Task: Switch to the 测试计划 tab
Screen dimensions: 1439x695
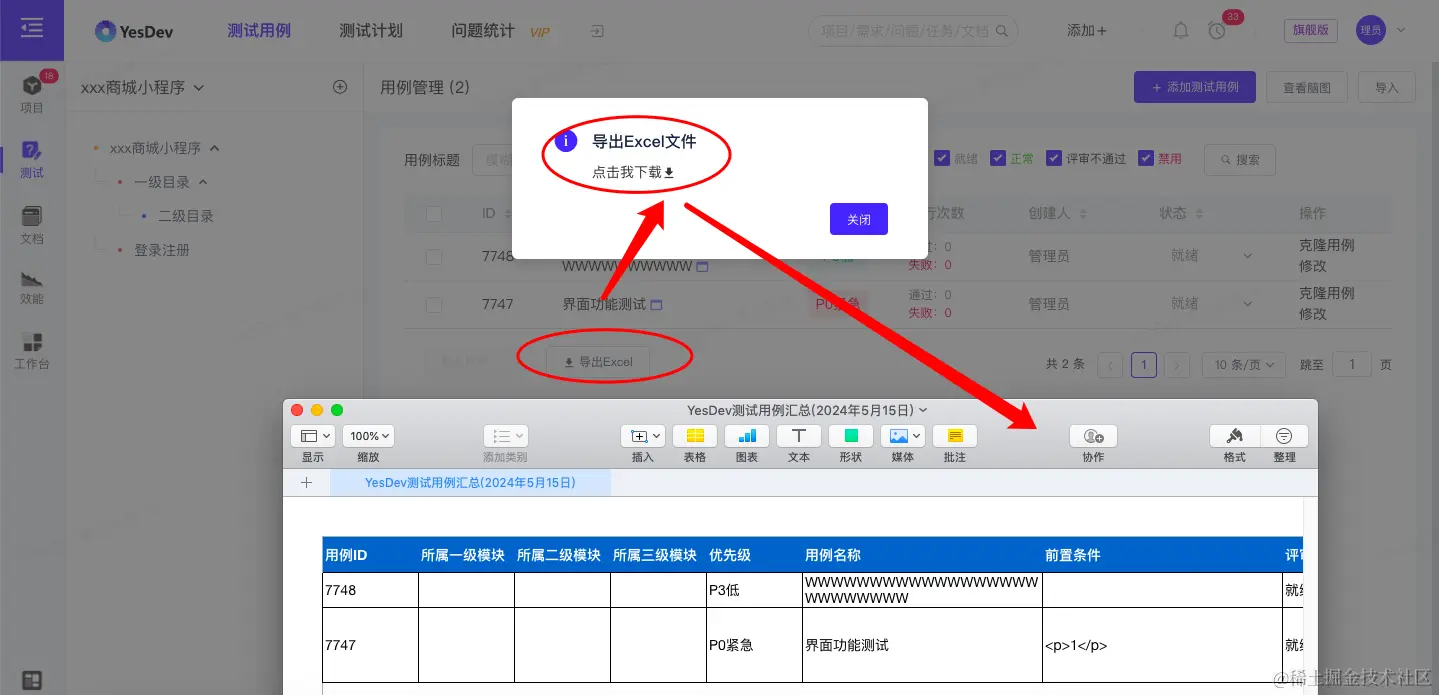Action: click(371, 31)
